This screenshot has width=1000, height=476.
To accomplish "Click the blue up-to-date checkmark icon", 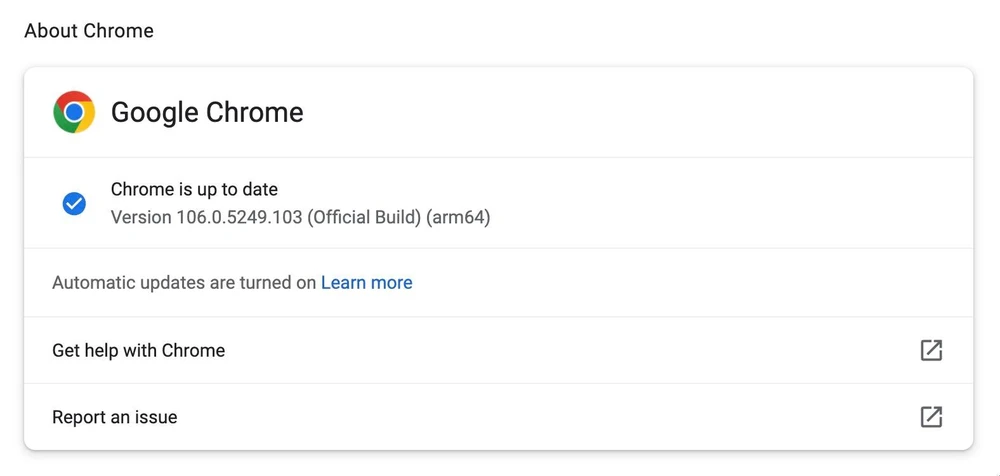I will tap(74, 204).
